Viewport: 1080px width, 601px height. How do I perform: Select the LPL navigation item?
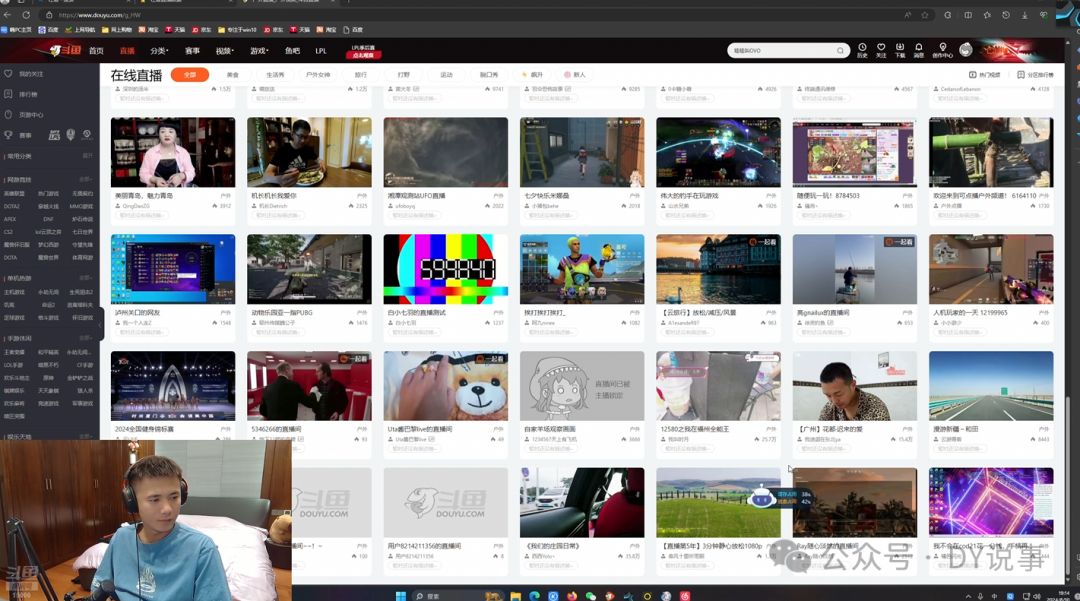click(x=321, y=50)
